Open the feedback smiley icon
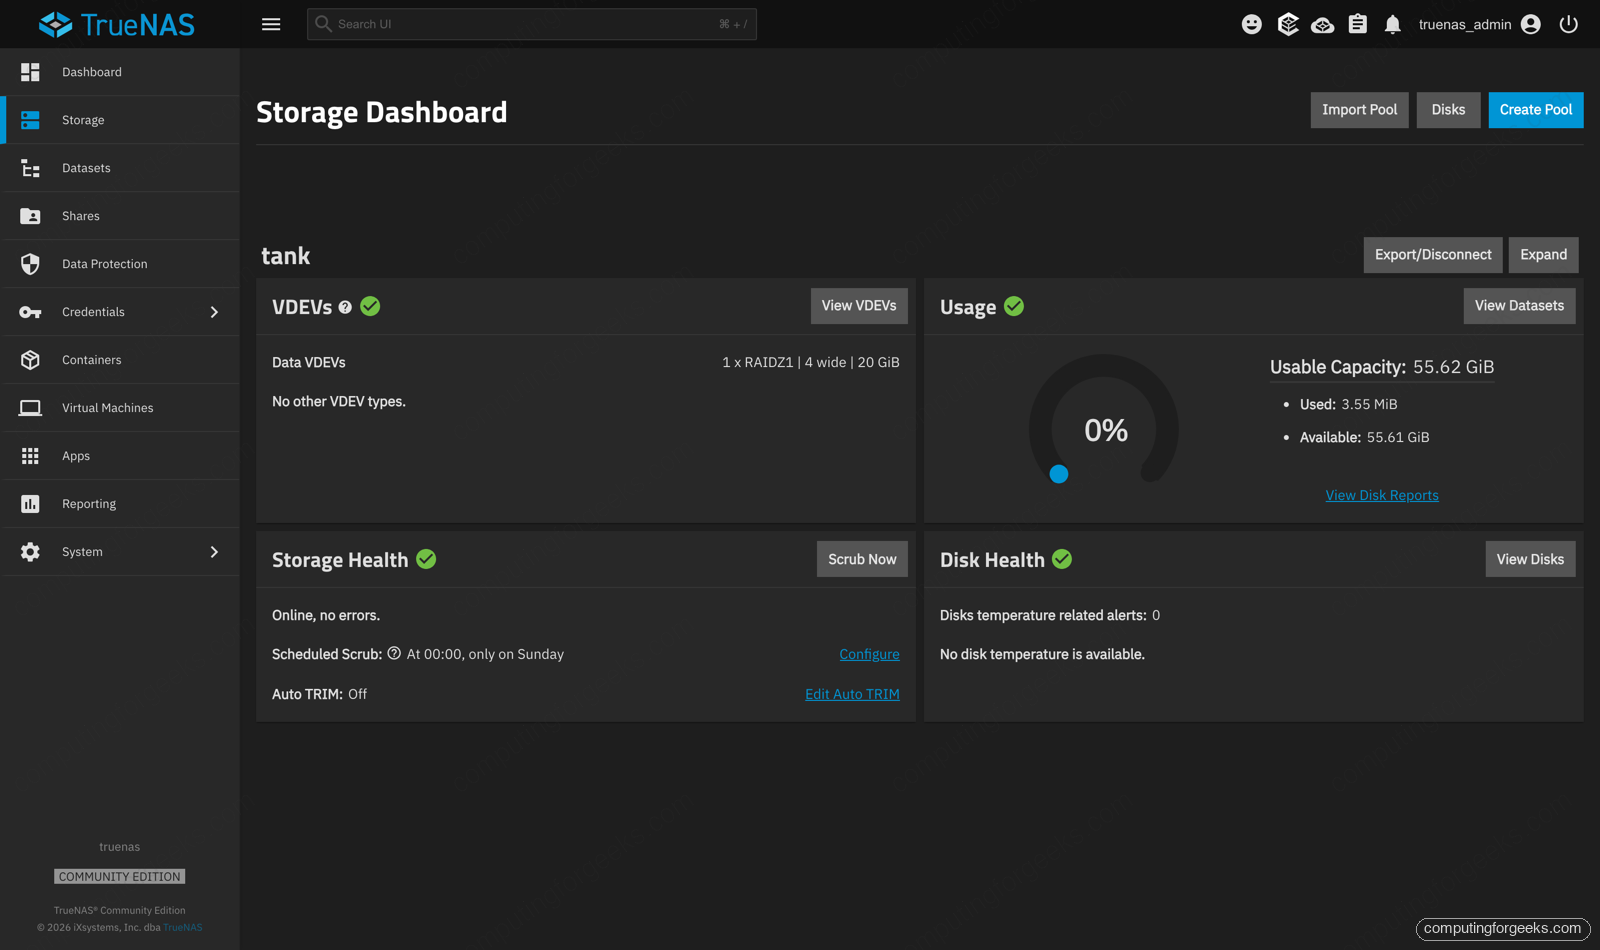 coord(1252,24)
